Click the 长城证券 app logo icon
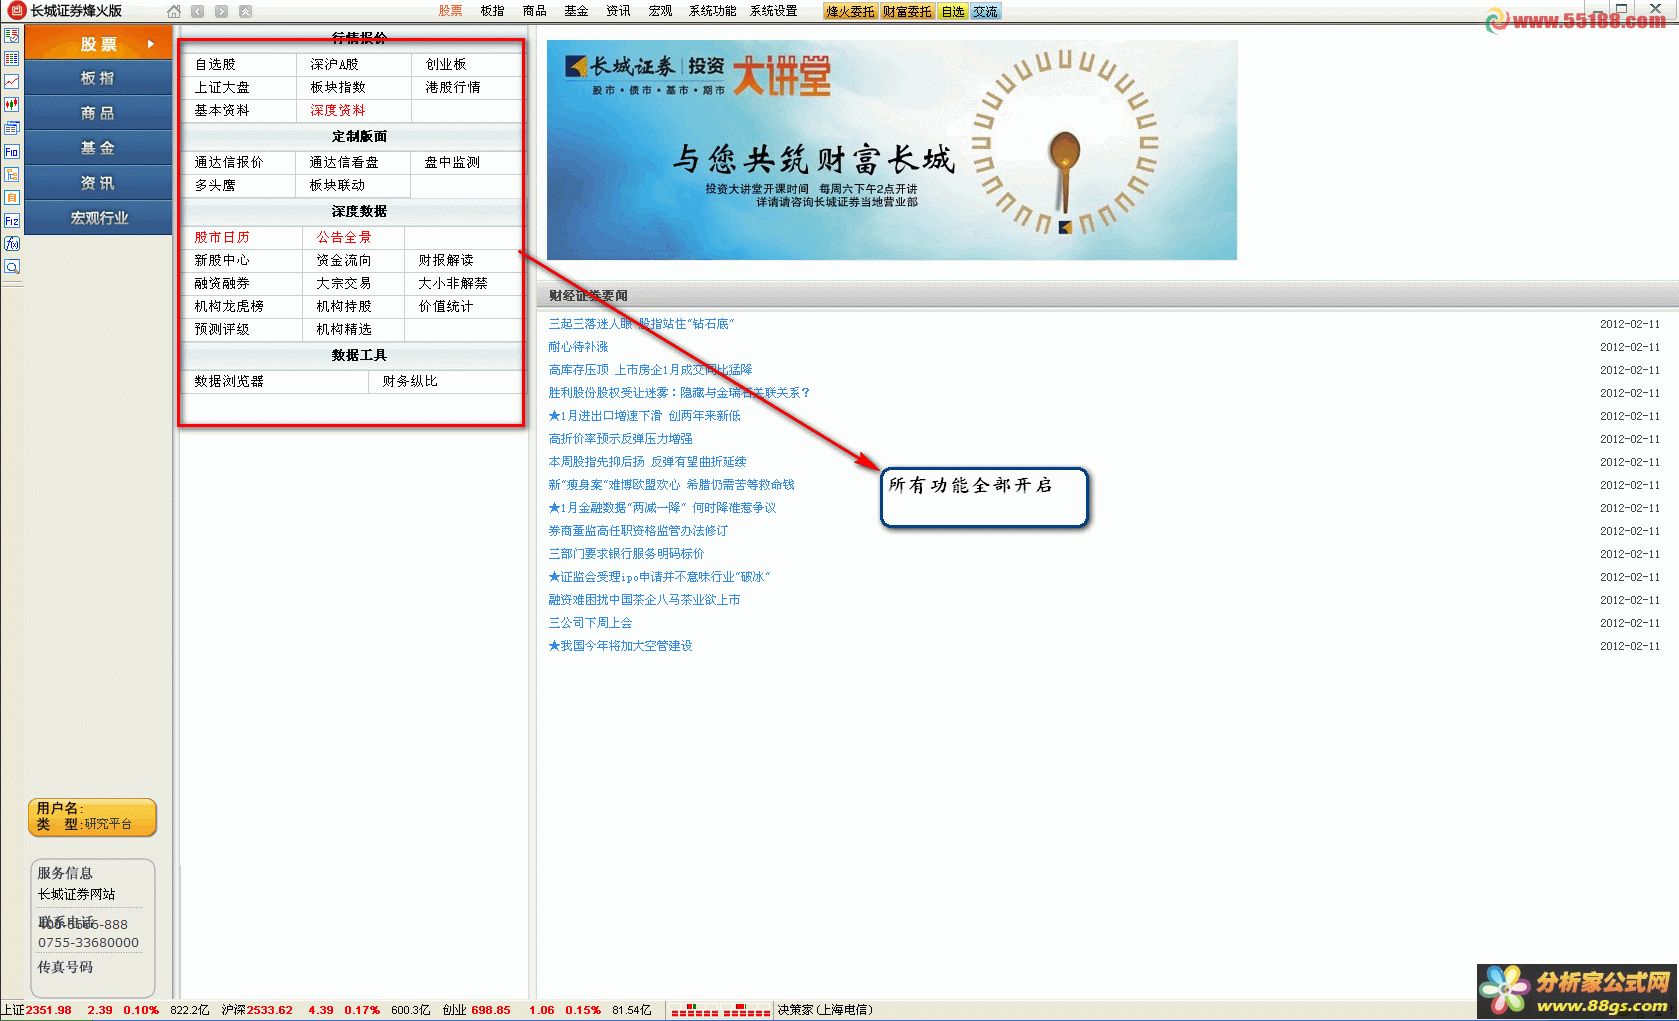 16,10
